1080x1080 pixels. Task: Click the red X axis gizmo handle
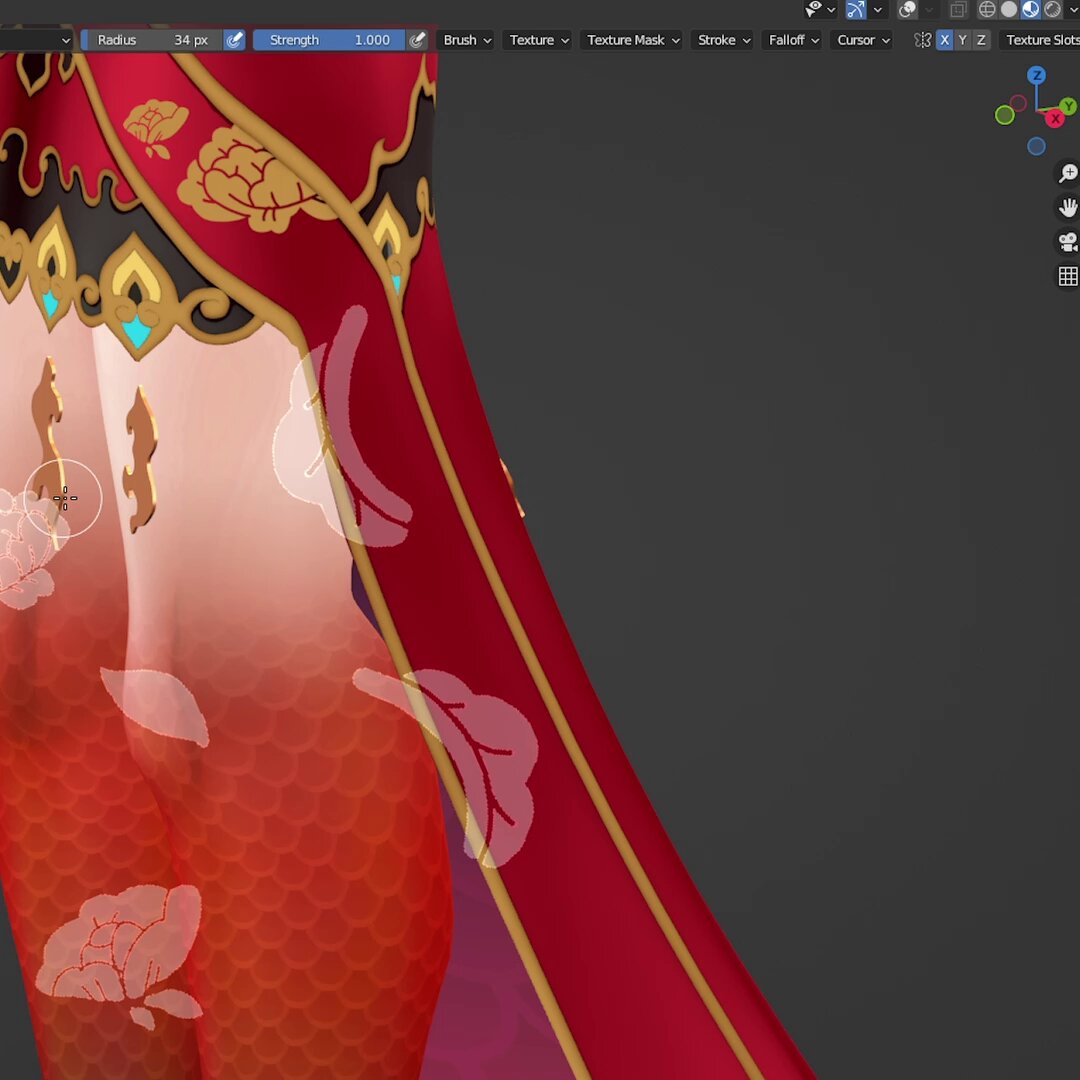point(1055,118)
